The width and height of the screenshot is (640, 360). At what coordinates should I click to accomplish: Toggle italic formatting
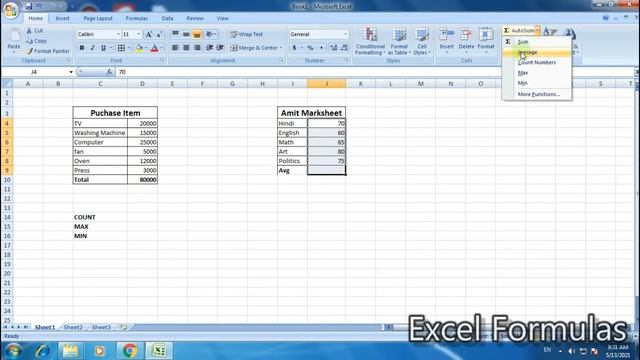[92, 48]
